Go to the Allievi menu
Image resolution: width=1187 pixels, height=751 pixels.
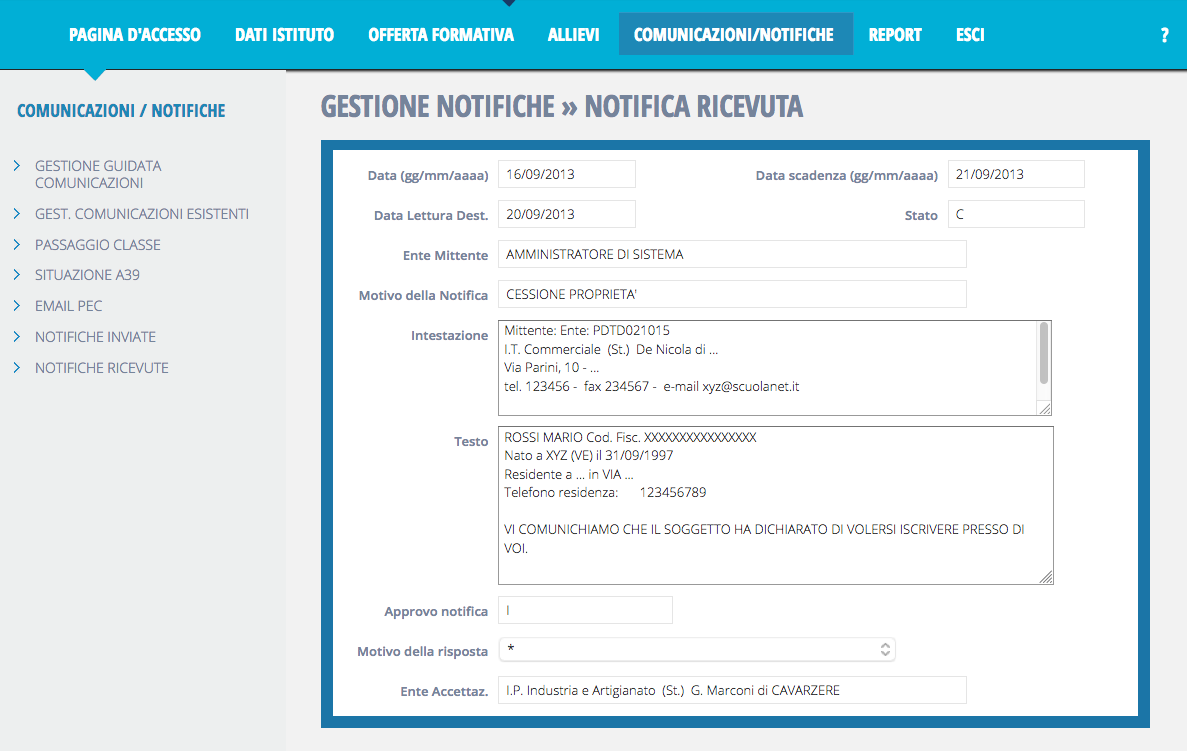(574, 35)
